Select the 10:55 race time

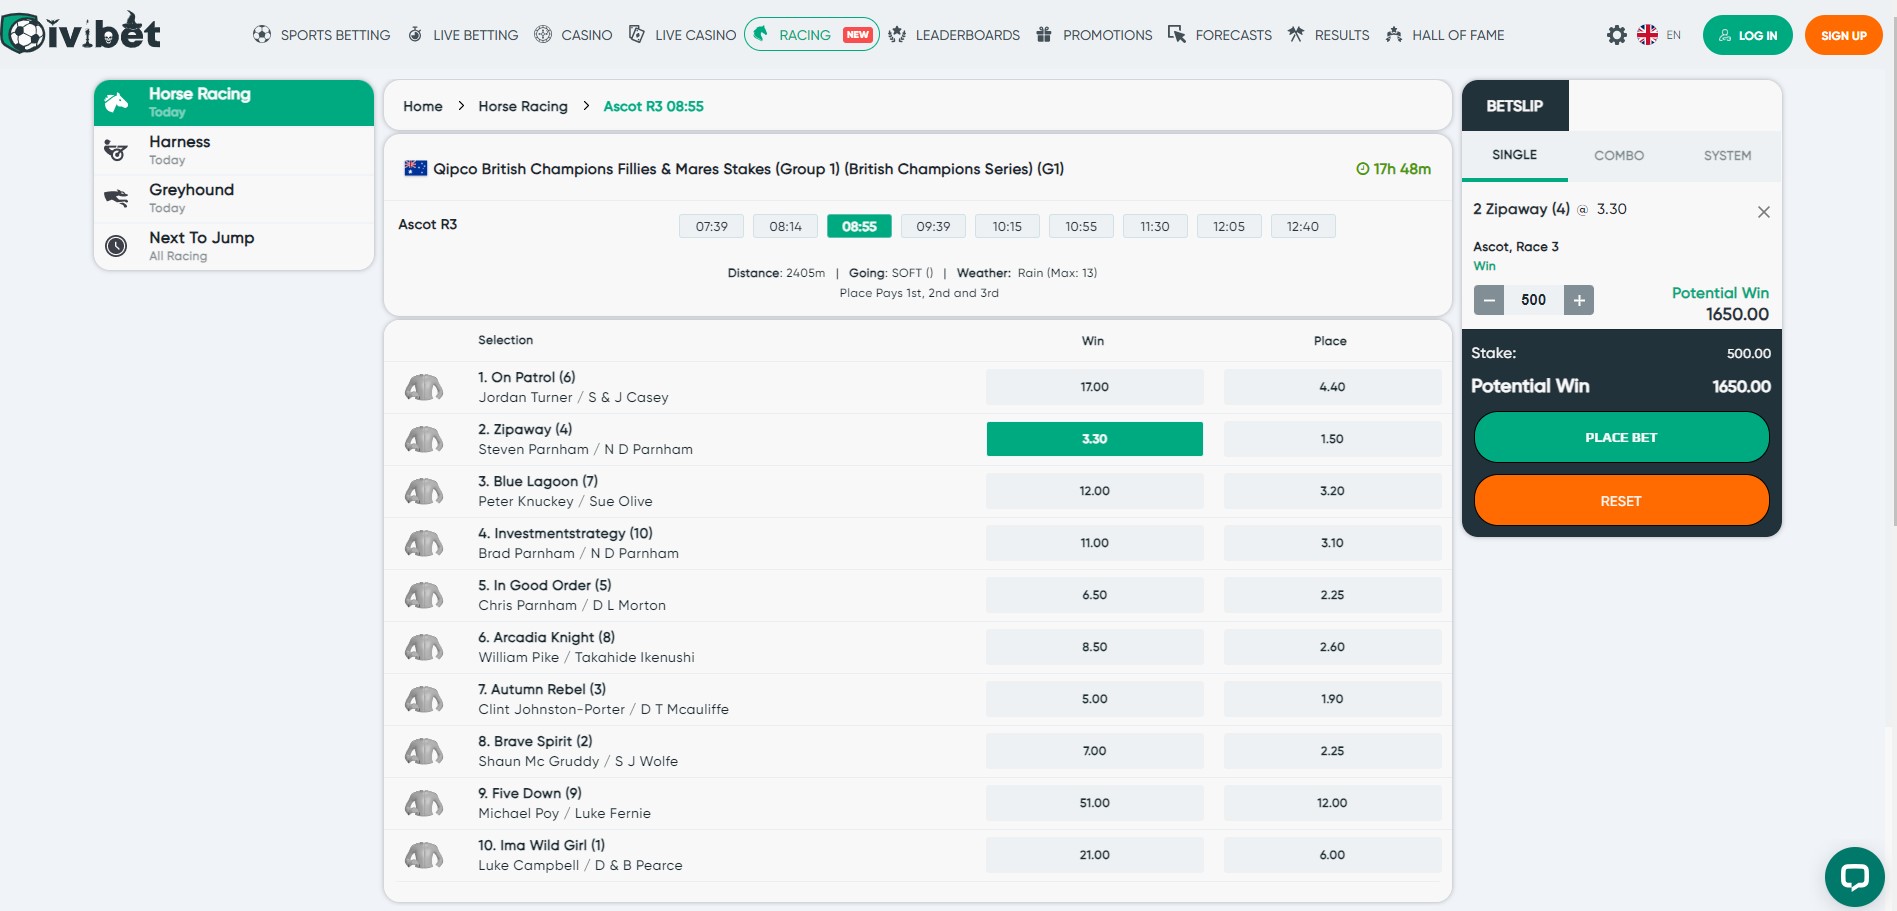[x=1081, y=226]
